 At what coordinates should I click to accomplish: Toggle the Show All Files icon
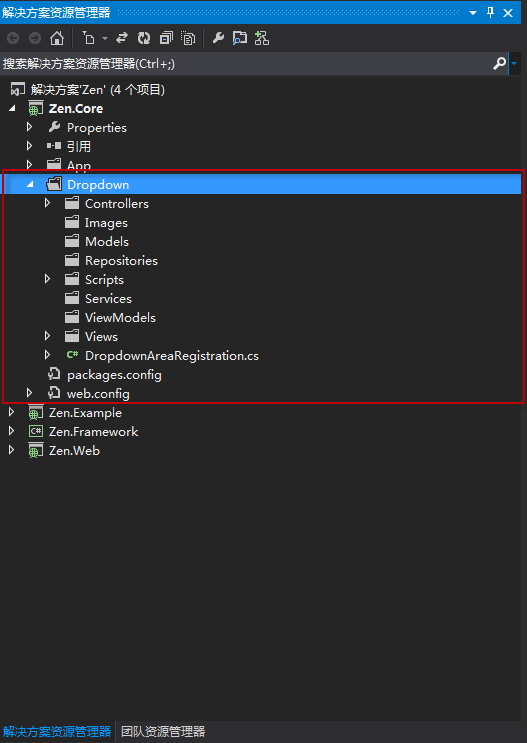188,38
